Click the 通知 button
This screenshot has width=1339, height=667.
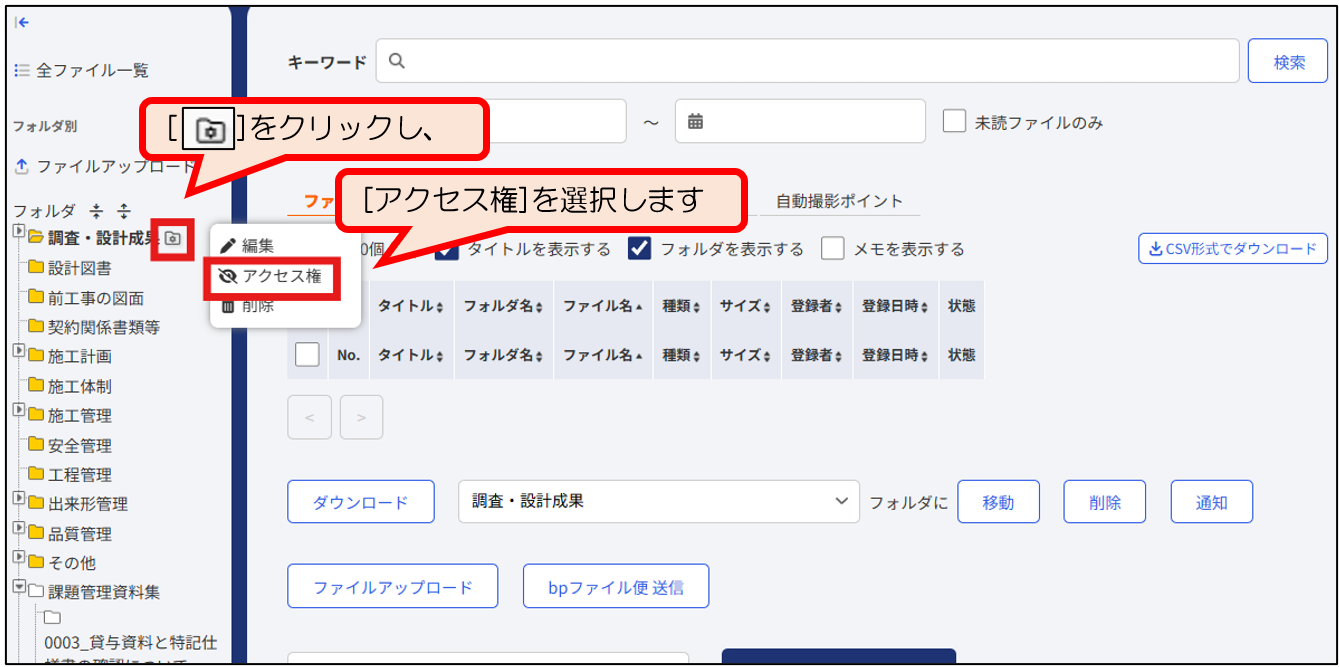pos(1211,502)
